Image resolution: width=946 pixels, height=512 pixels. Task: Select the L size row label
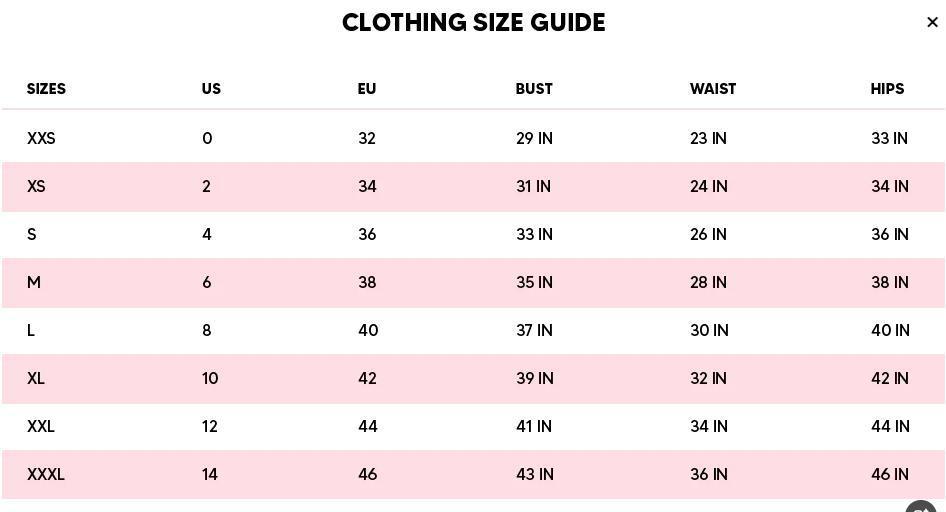pos(31,330)
